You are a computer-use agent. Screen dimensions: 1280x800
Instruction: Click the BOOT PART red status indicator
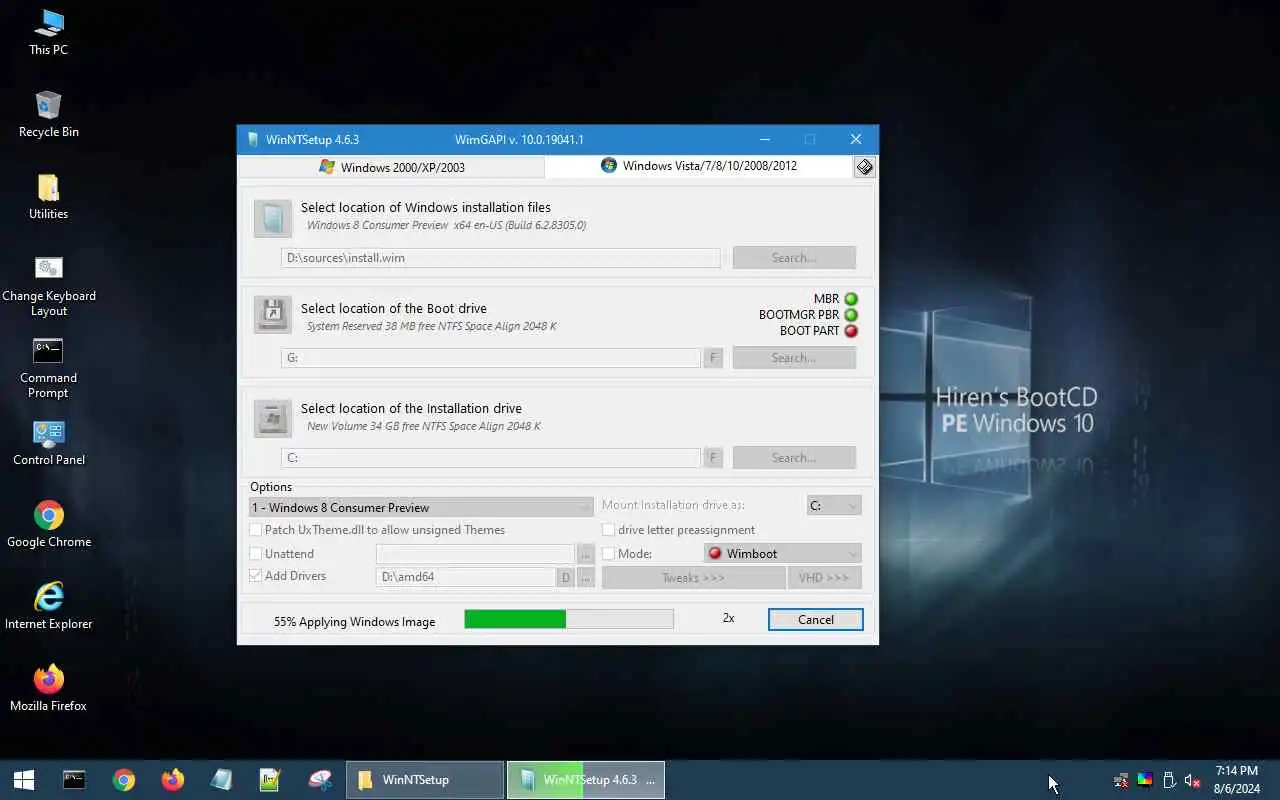851,331
